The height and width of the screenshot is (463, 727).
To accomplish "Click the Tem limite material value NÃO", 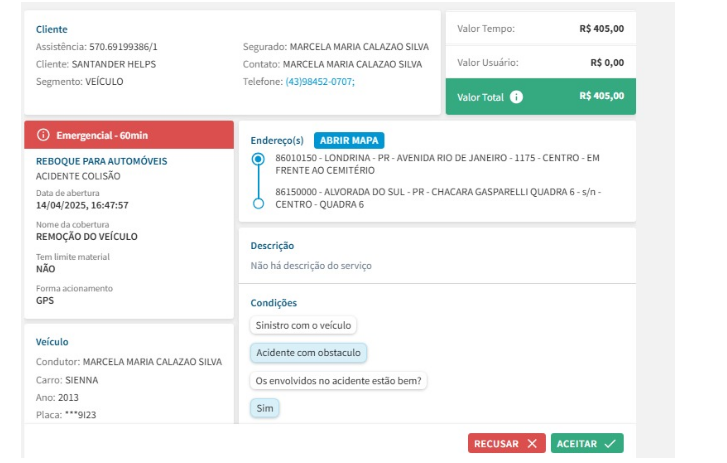I will coord(45,269).
